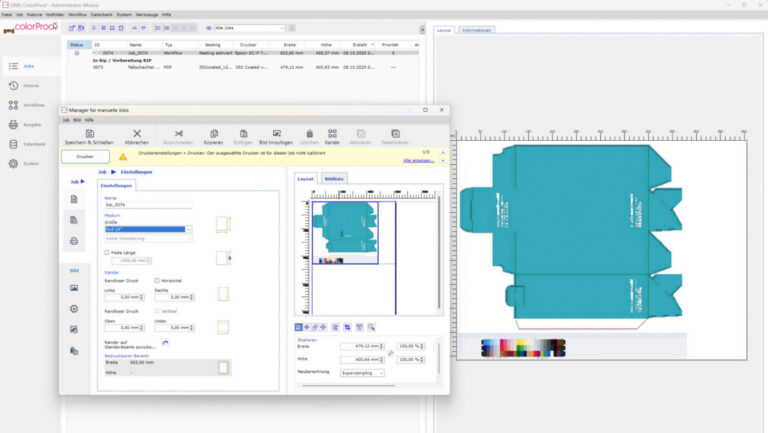768x433 pixels.
Task: Select the Einstellungen tab
Action: [x=116, y=186]
